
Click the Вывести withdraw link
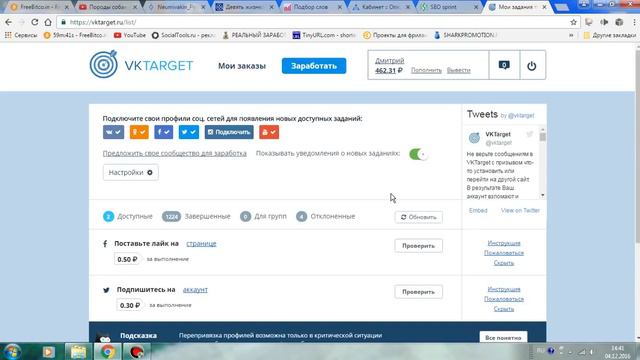[x=459, y=70]
